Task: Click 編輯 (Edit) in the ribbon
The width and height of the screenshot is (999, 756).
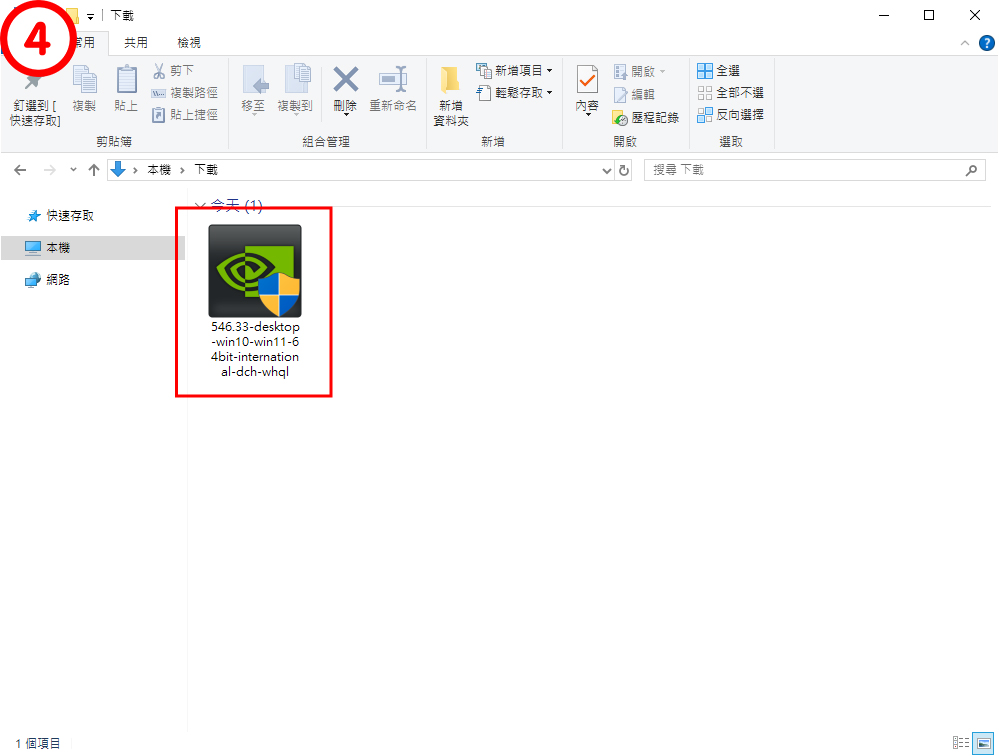Action: (x=635, y=94)
